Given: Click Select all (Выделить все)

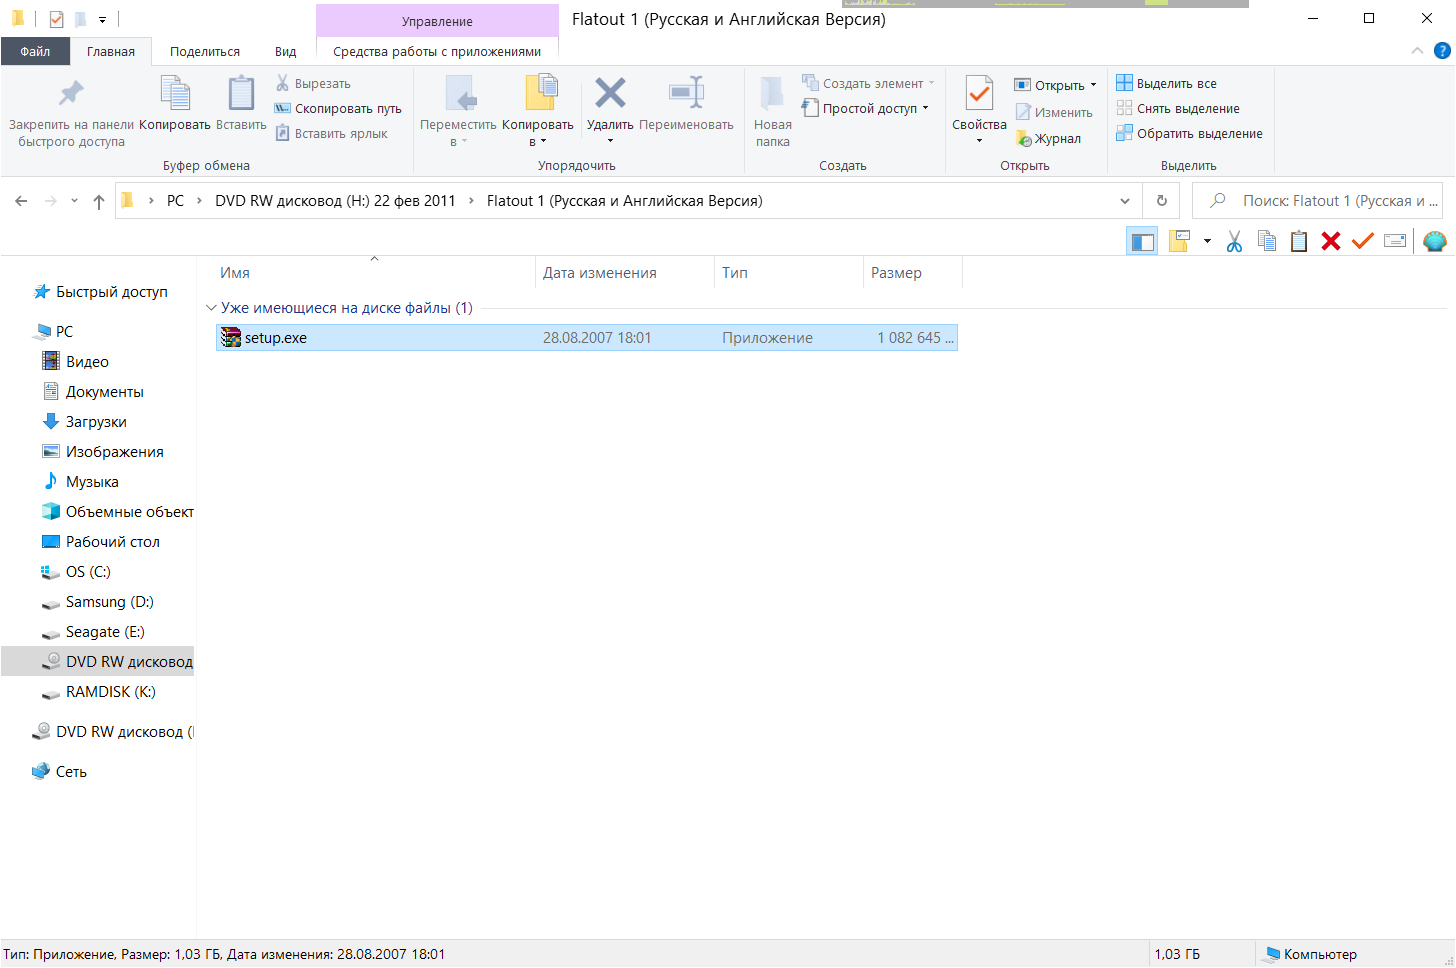Looking at the screenshot, I should click(x=1167, y=83).
